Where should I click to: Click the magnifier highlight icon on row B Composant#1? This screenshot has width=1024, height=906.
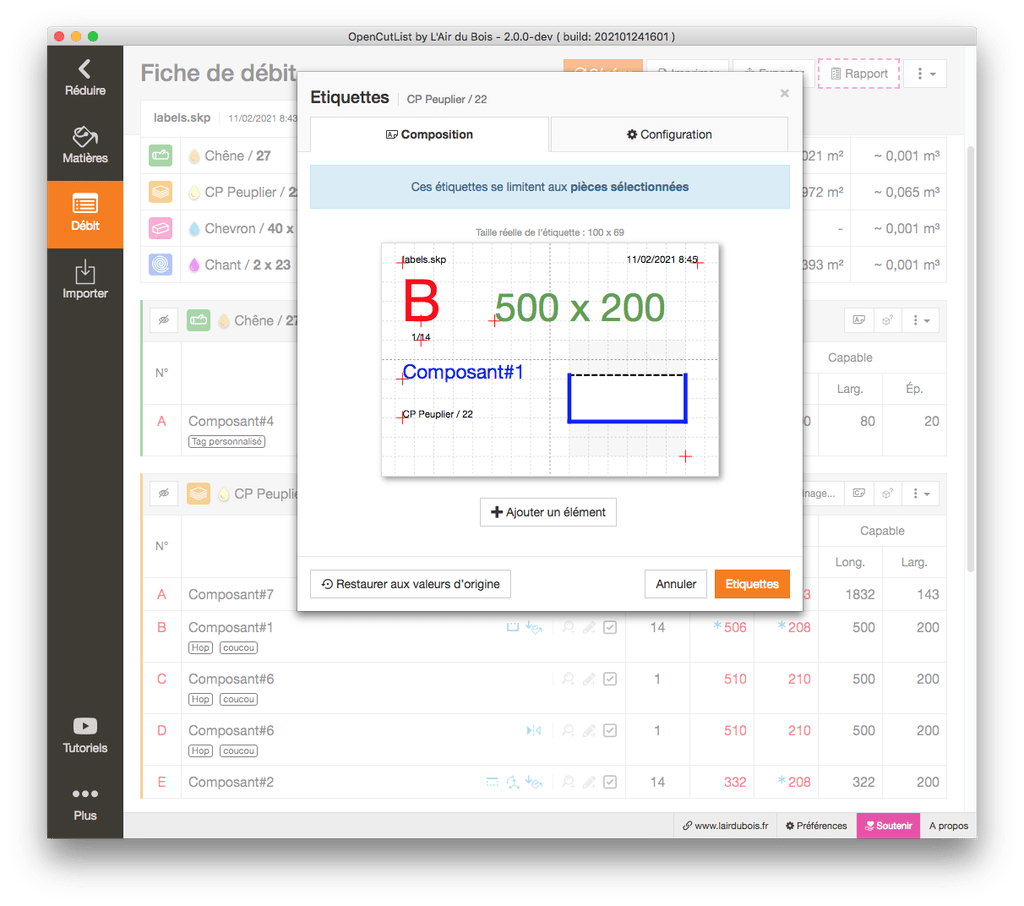tap(568, 627)
